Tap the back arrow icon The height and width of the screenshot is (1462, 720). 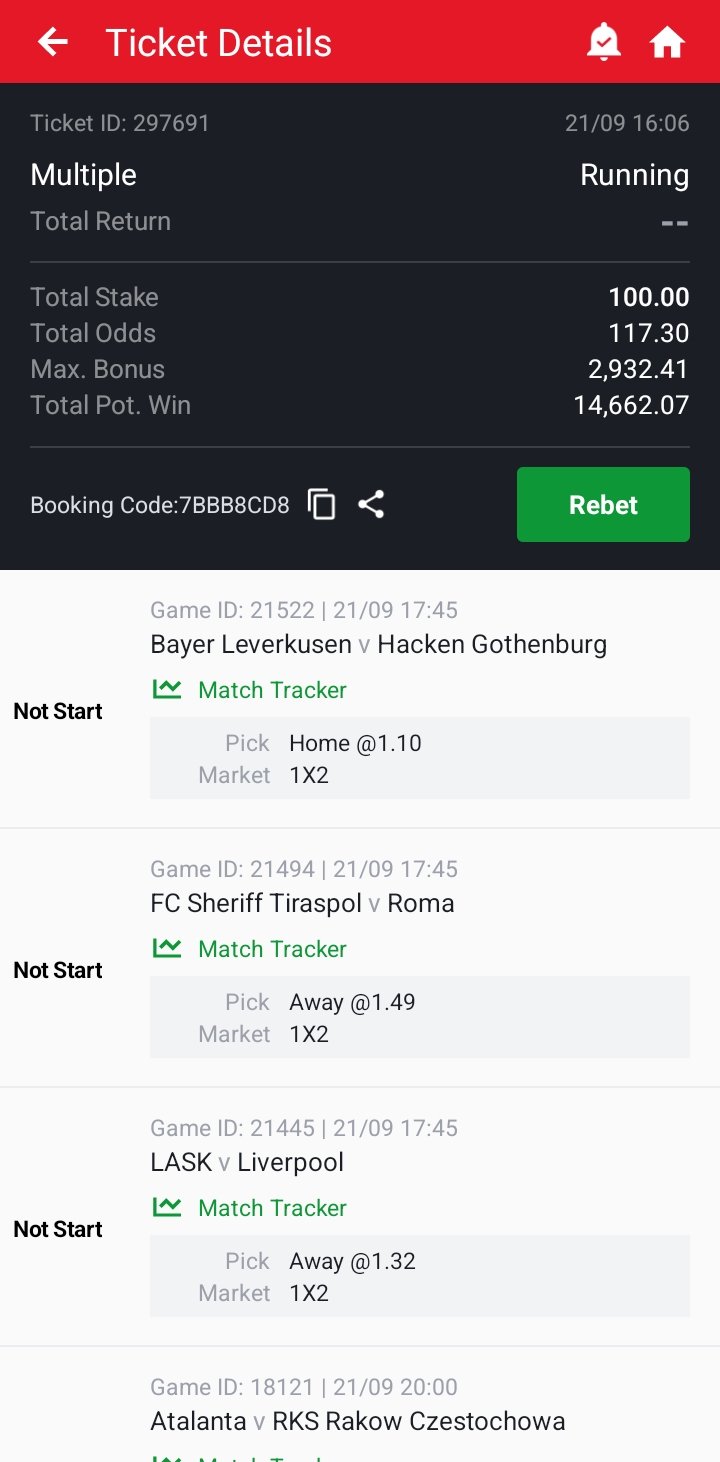[53, 42]
